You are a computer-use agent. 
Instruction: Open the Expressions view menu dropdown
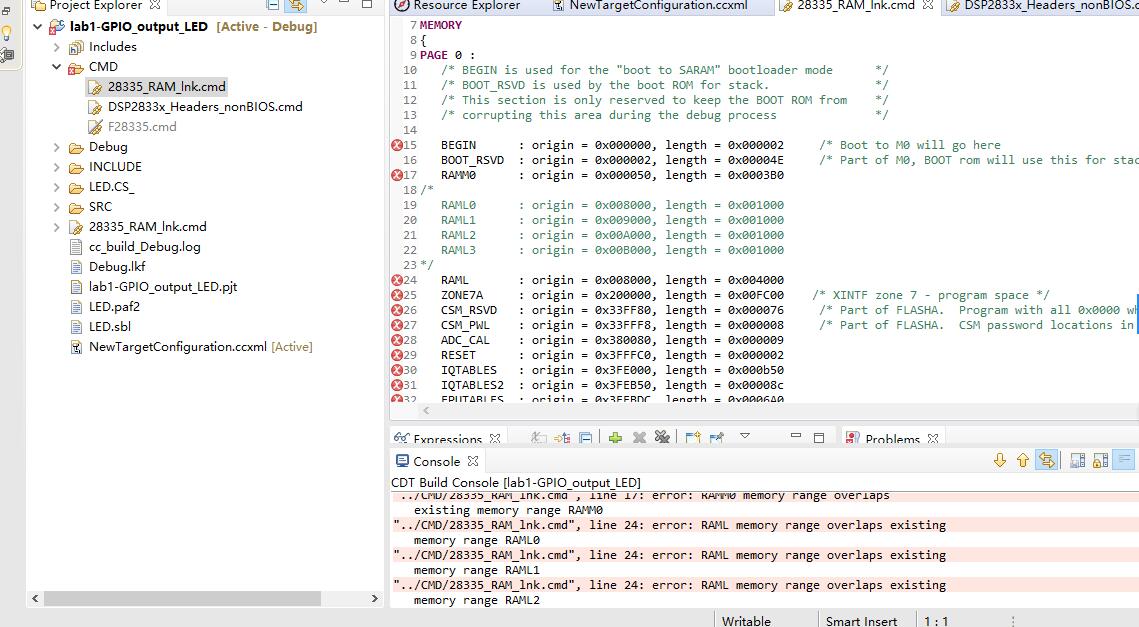pyautogui.click(x=745, y=436)
